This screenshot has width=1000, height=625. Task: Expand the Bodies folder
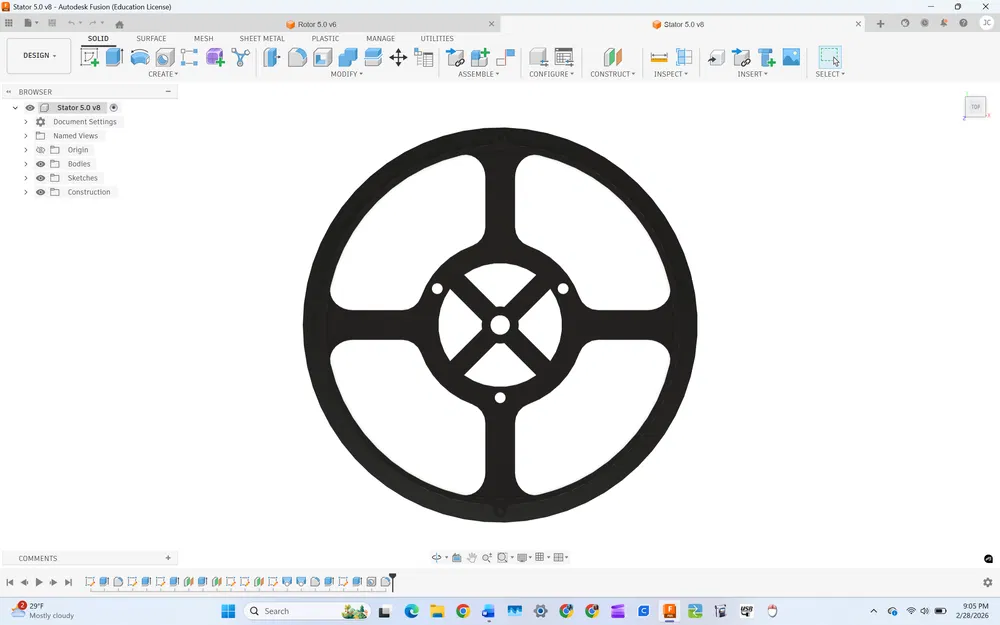click(26, 164)
